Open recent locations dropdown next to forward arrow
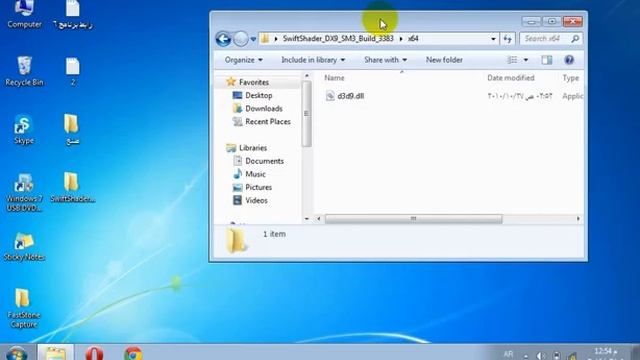This screenshot has width=640, height=360. [x=253, y=39]
